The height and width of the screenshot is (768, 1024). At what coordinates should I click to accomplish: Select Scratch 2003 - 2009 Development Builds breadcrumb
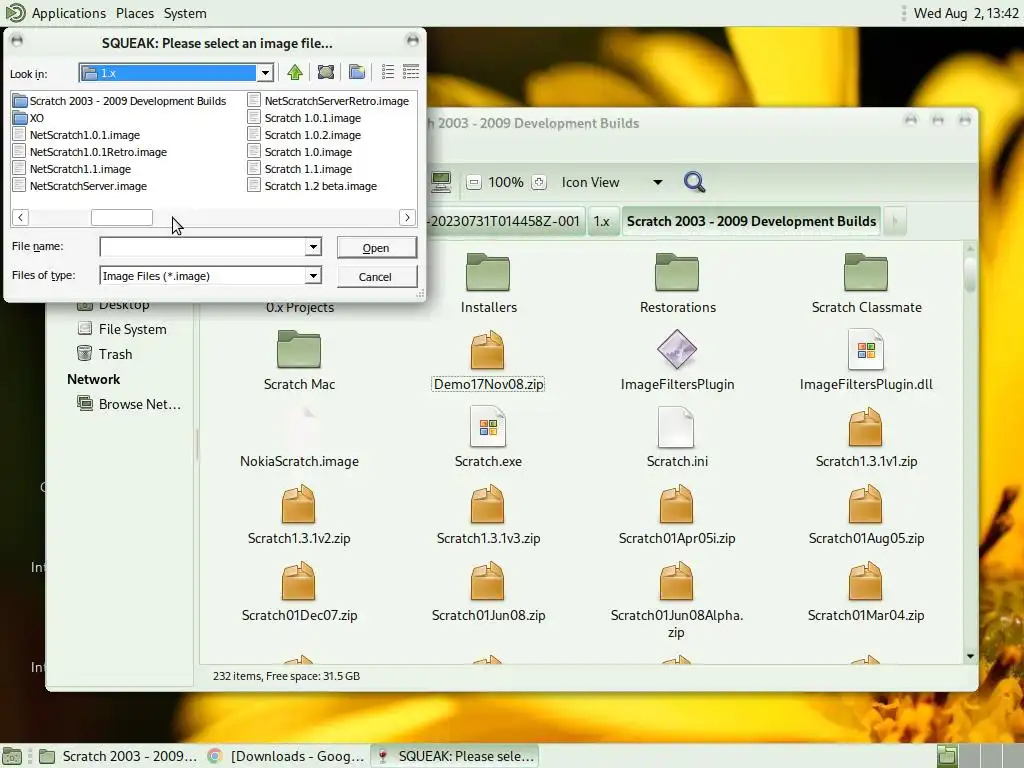(x=752, y=221)
